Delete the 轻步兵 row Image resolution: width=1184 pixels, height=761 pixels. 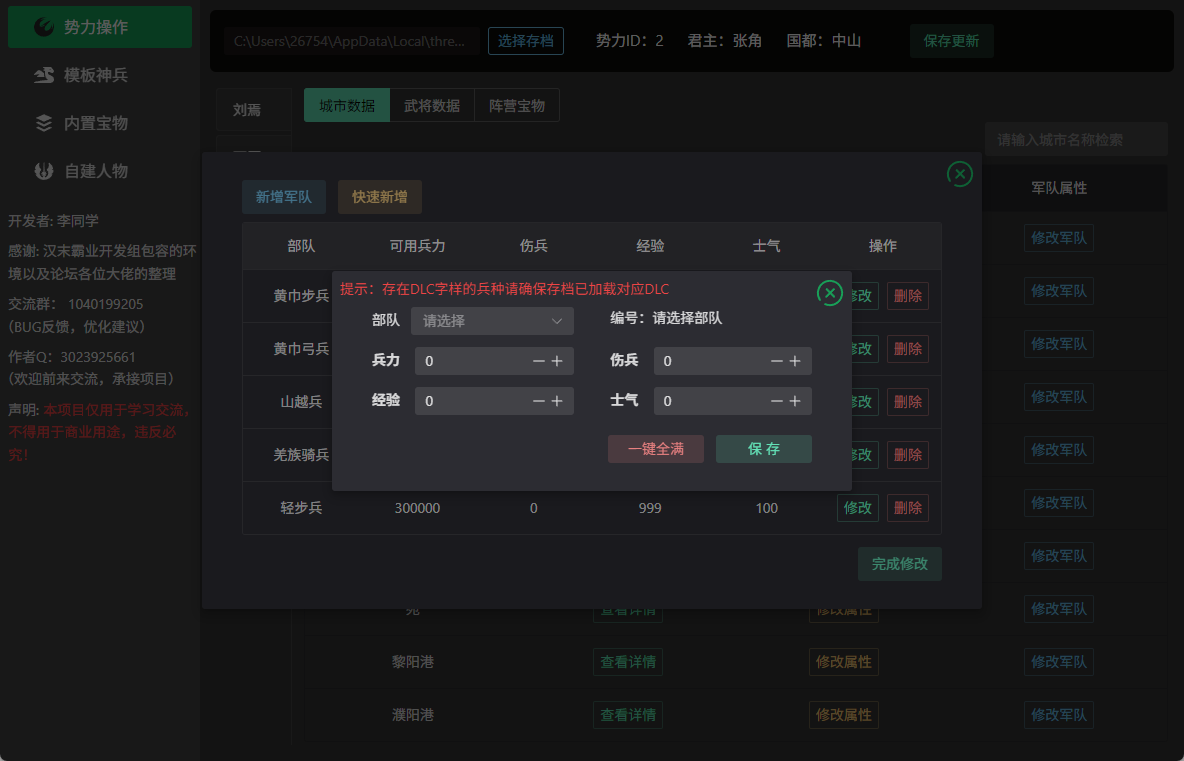tap(907, 508)
